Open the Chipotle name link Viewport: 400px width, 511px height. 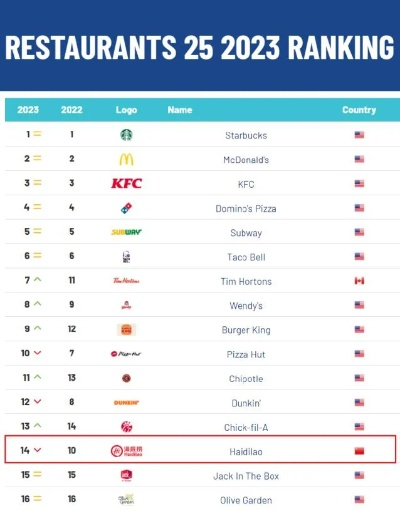coord(246,379)
